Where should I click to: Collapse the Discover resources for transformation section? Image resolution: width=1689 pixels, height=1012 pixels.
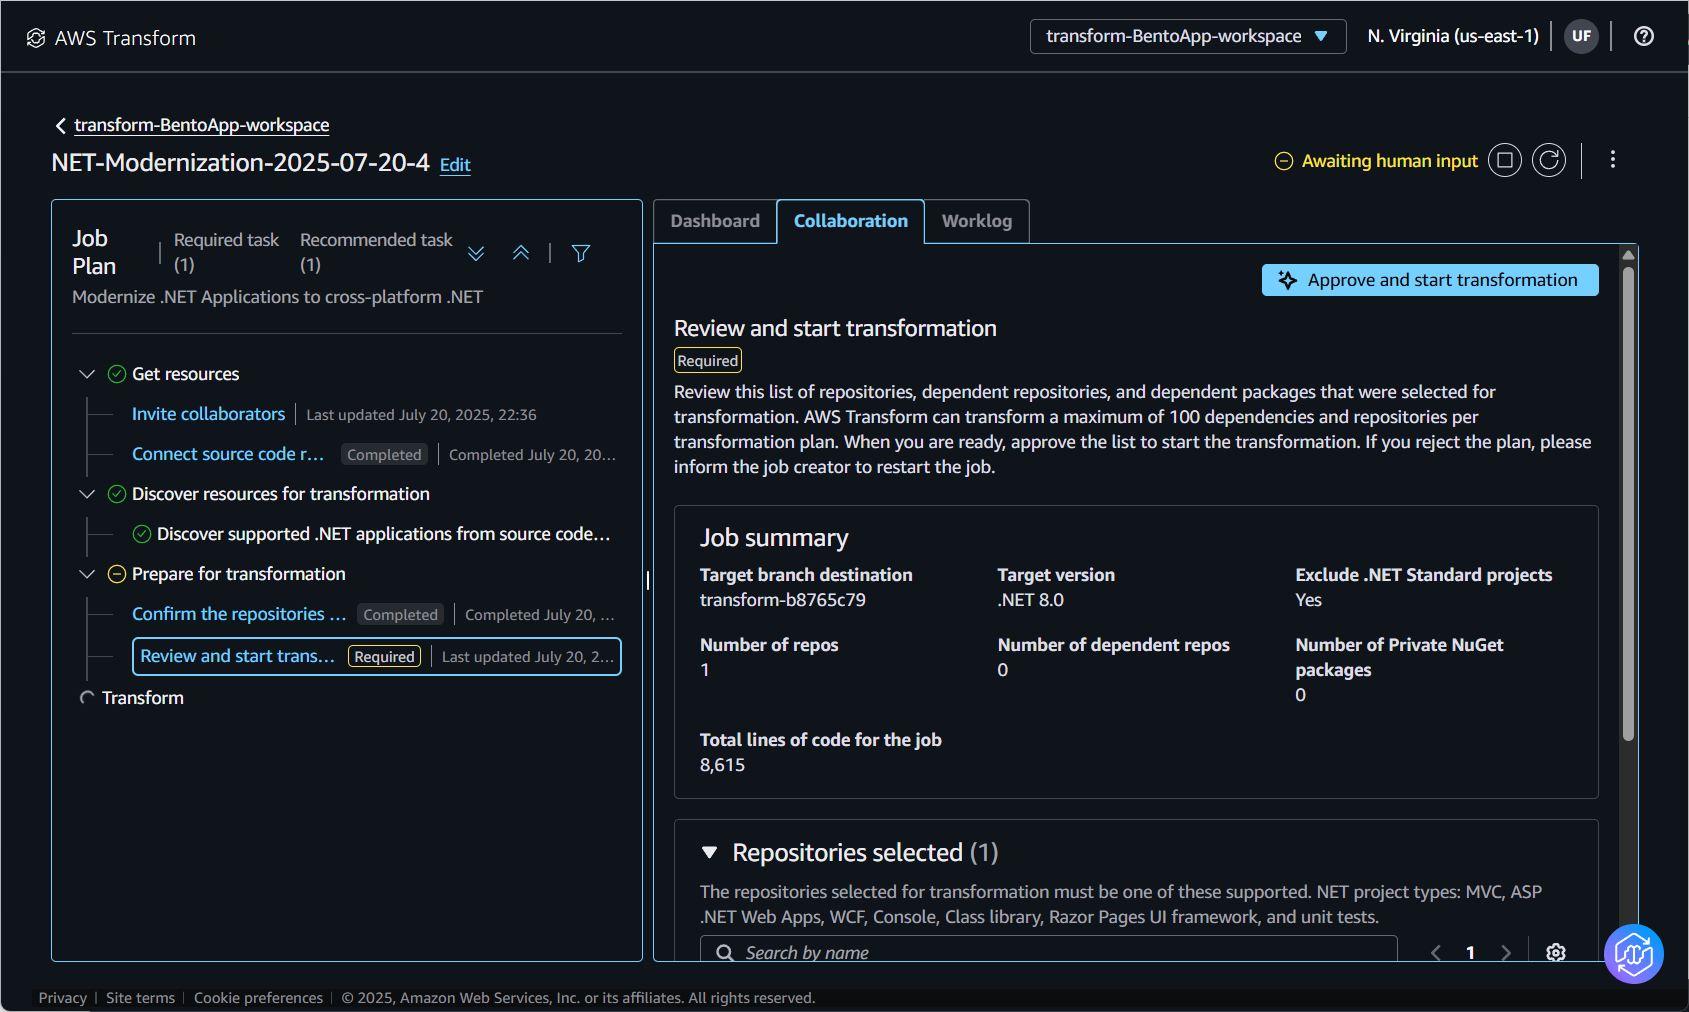87,494
